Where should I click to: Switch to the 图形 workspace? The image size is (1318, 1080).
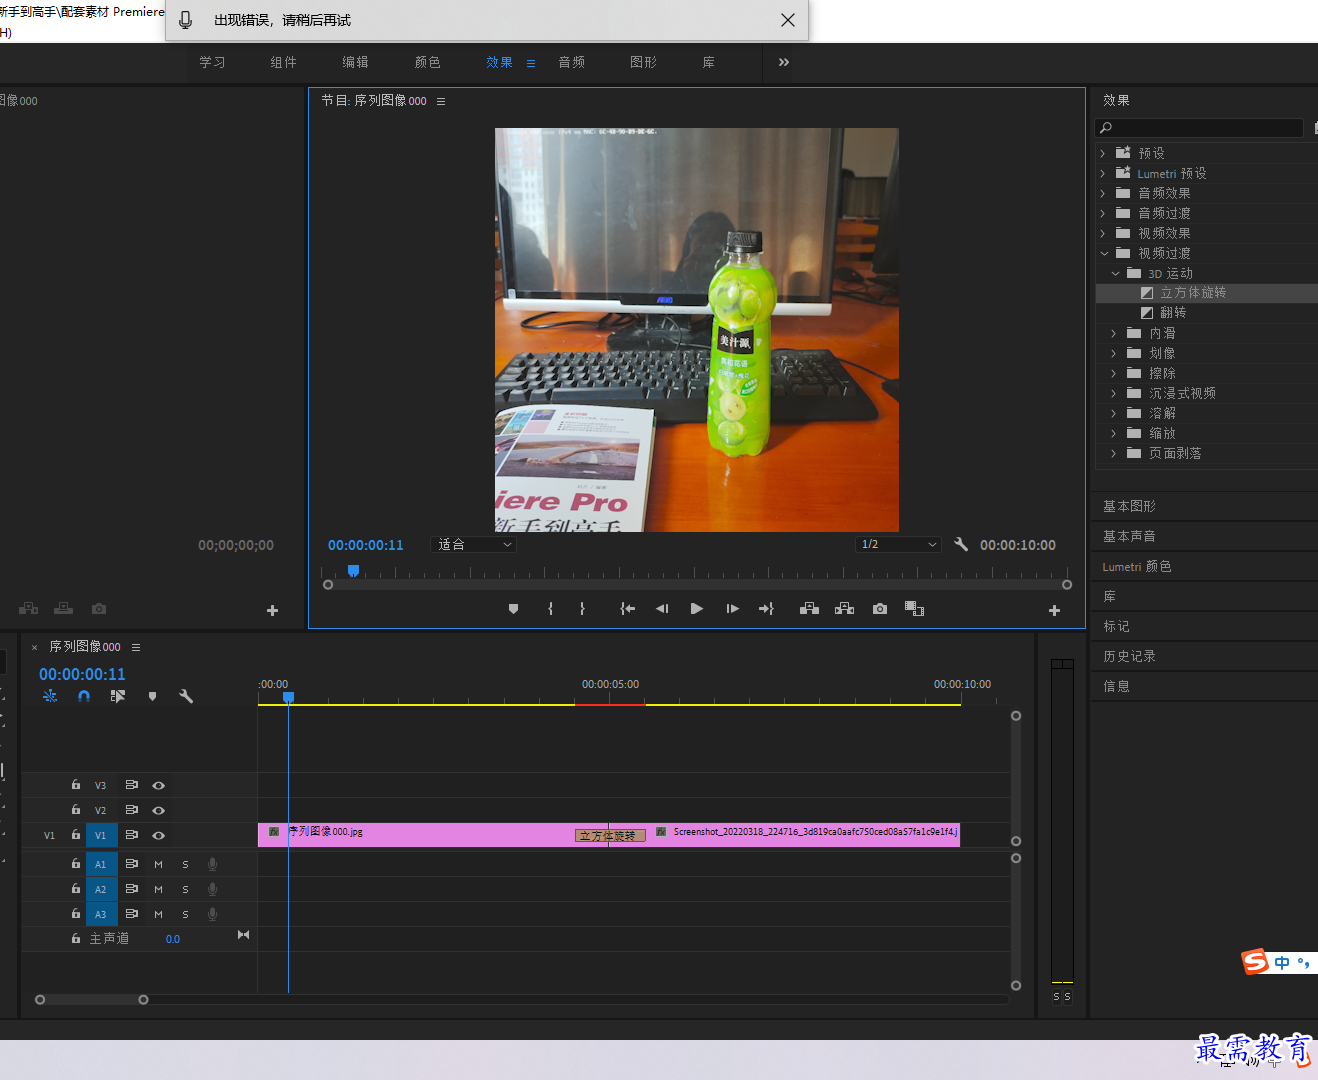coord(643,62)
